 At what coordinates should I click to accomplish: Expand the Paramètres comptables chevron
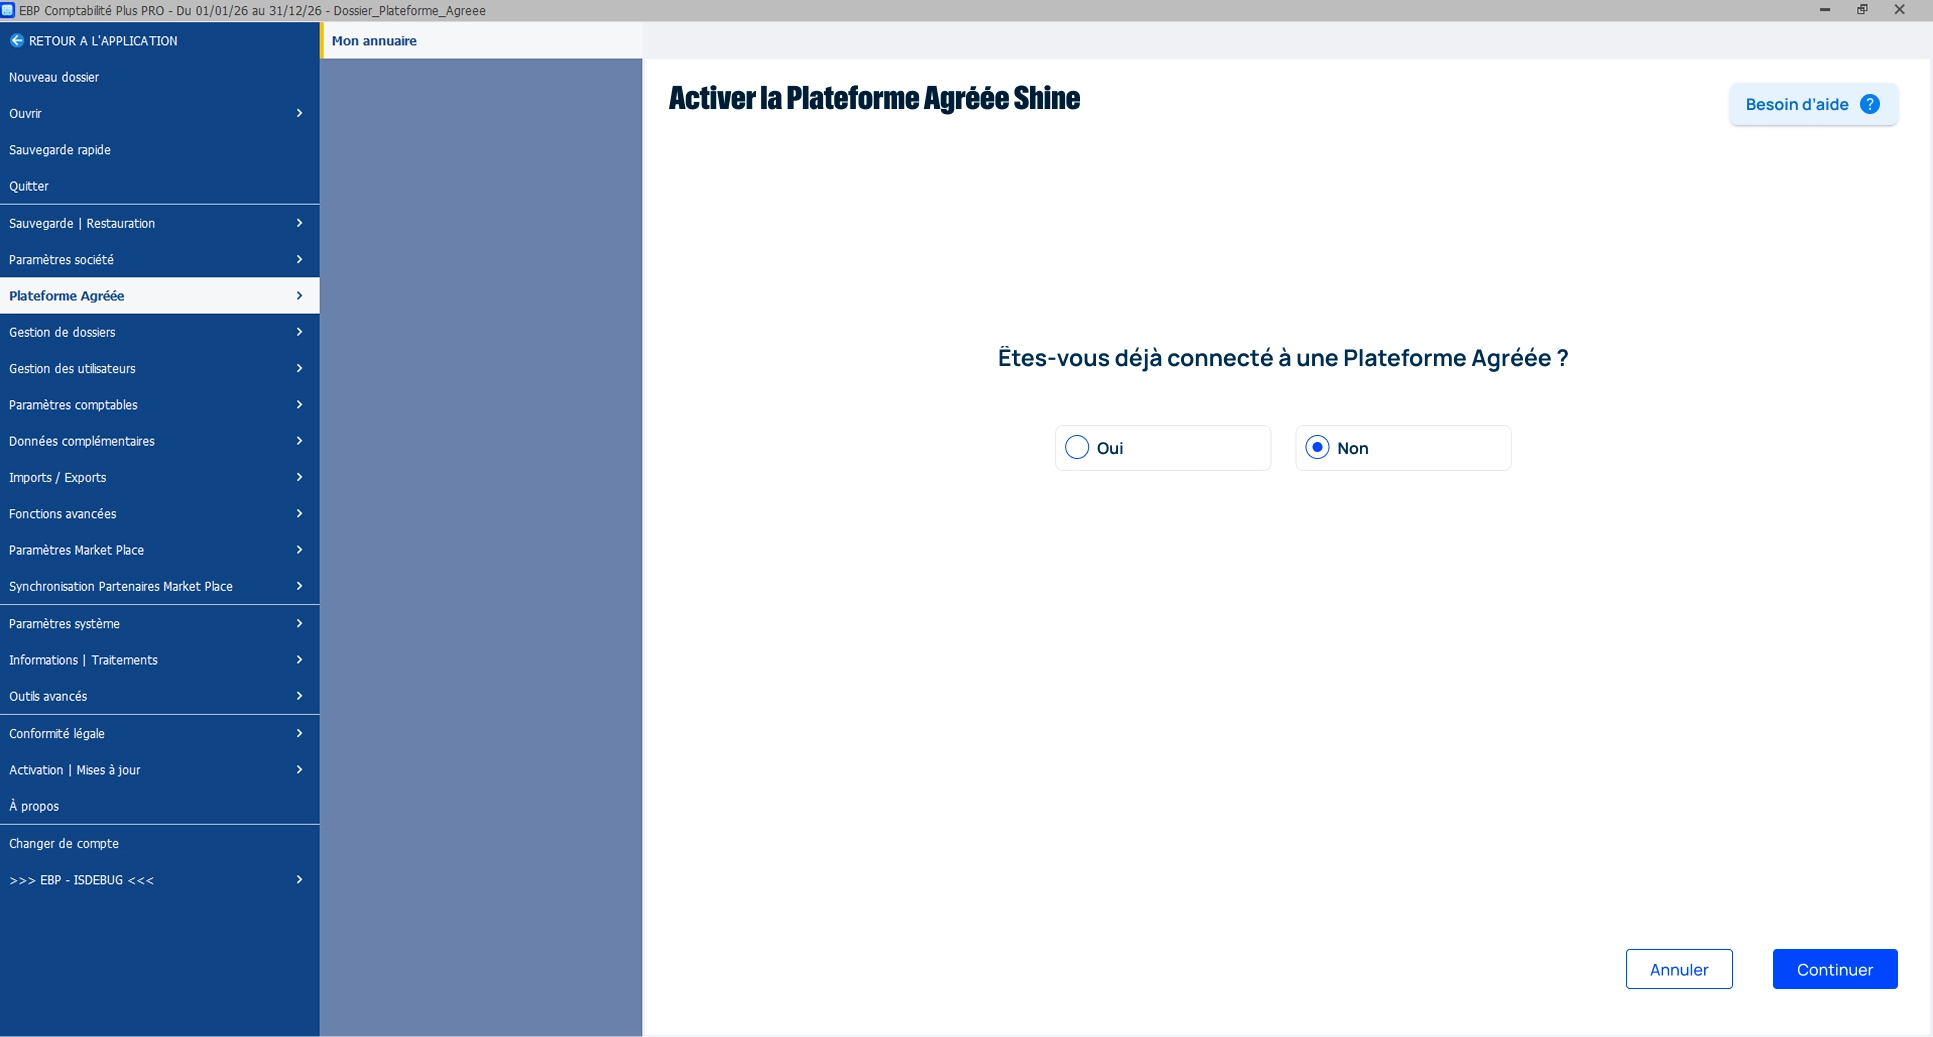299,405
